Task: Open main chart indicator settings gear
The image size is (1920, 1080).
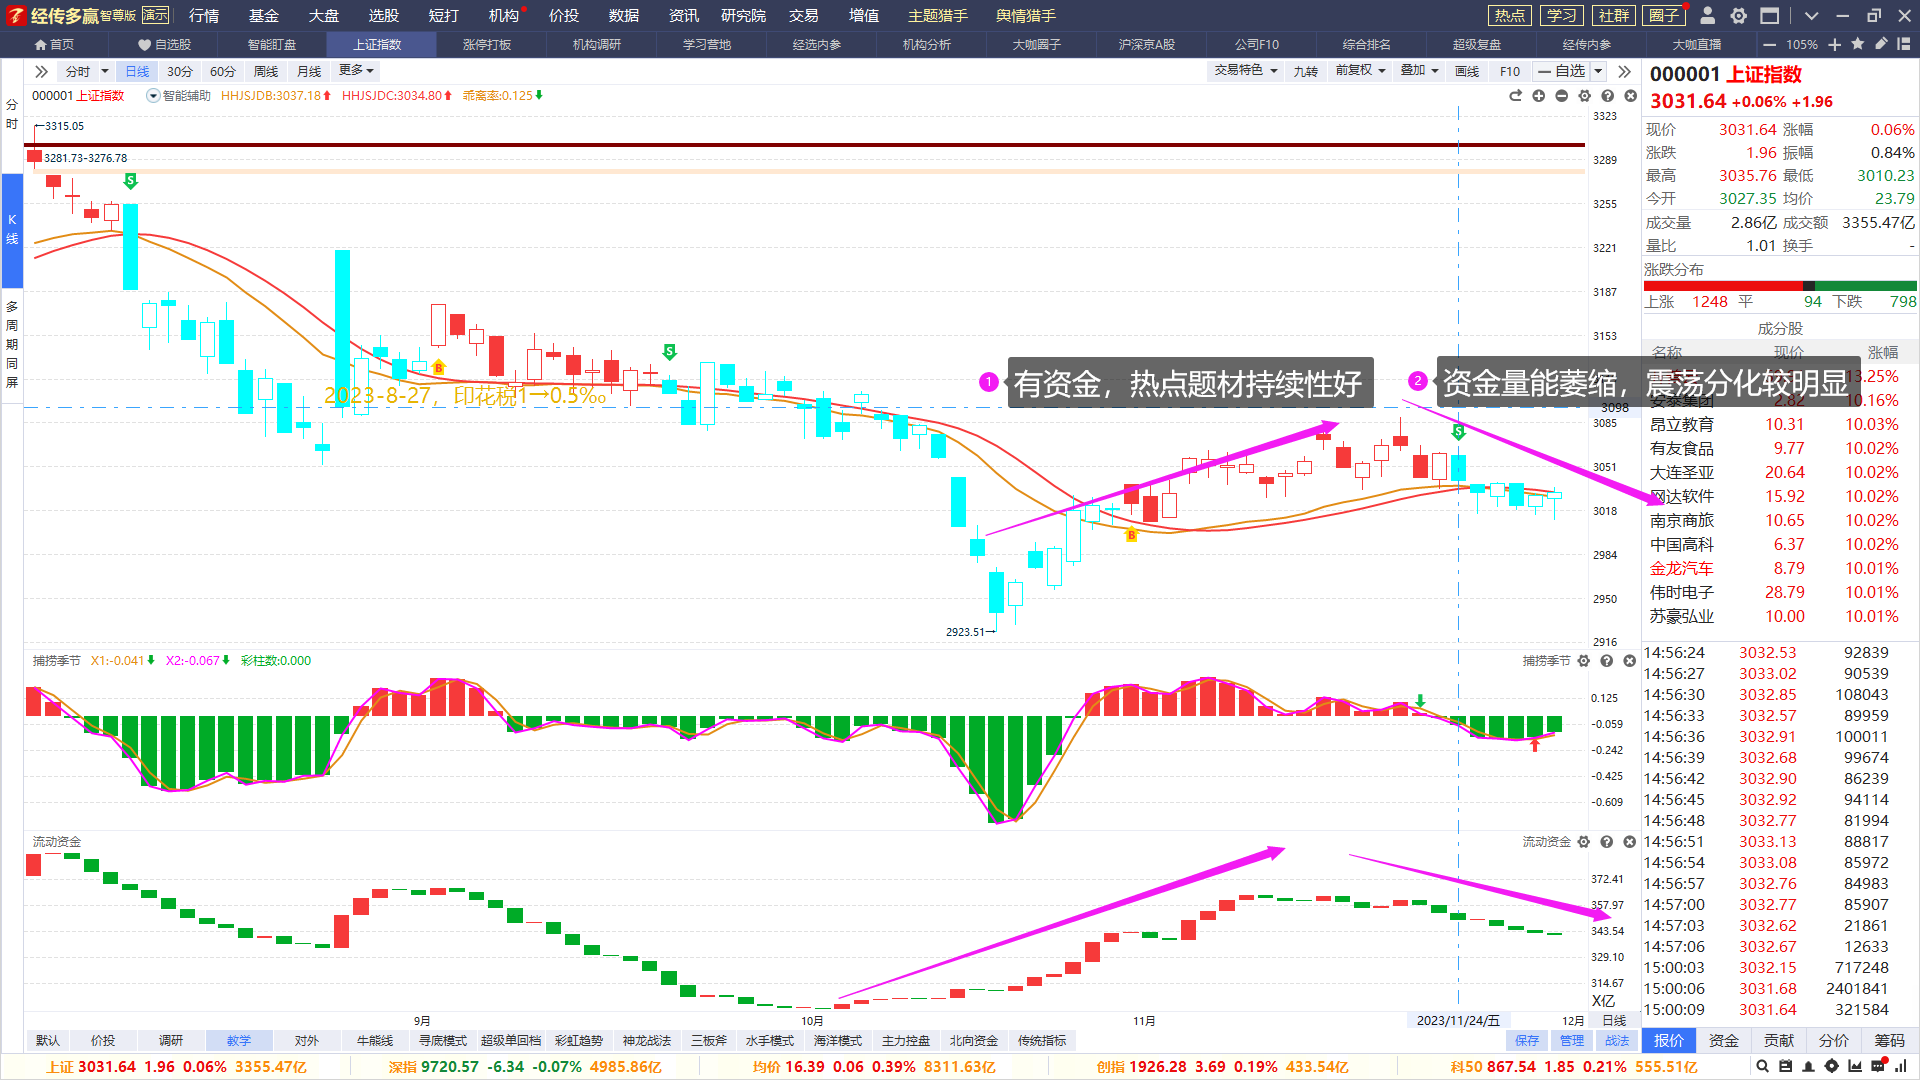Action: click(1584, 96)
